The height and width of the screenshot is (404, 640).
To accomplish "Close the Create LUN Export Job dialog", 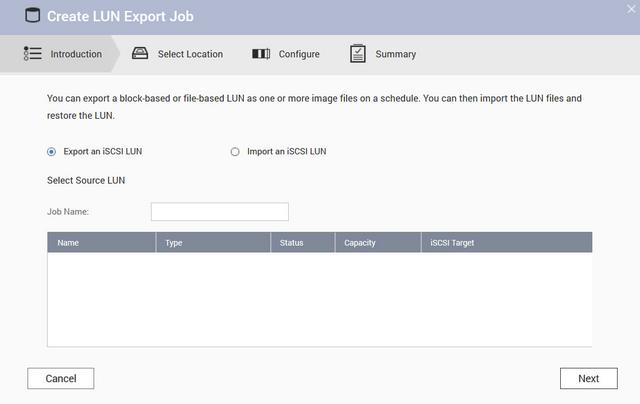I will (631, 9).
